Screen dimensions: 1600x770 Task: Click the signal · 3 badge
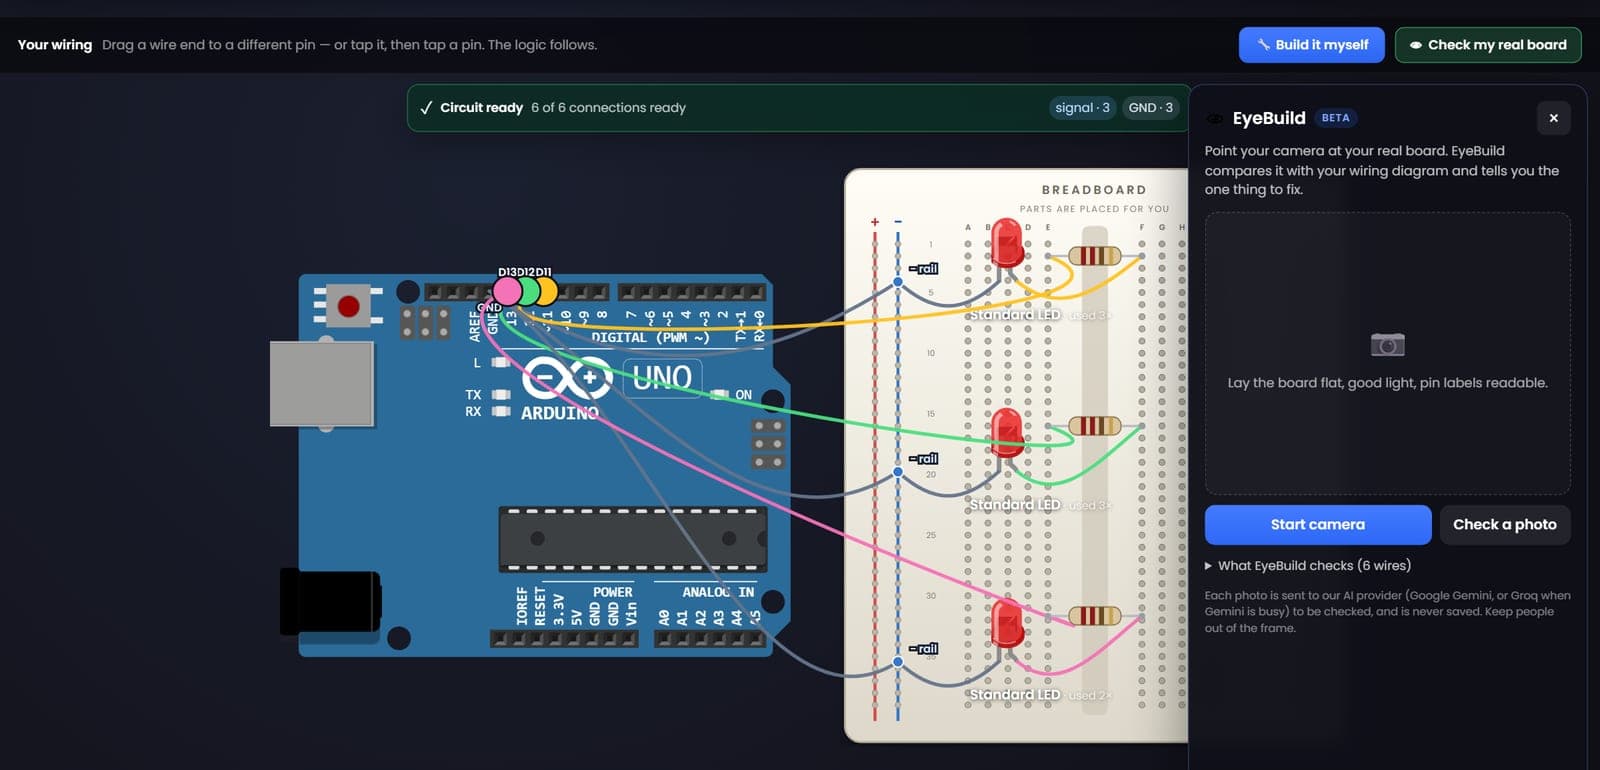tap(1082, 108)
